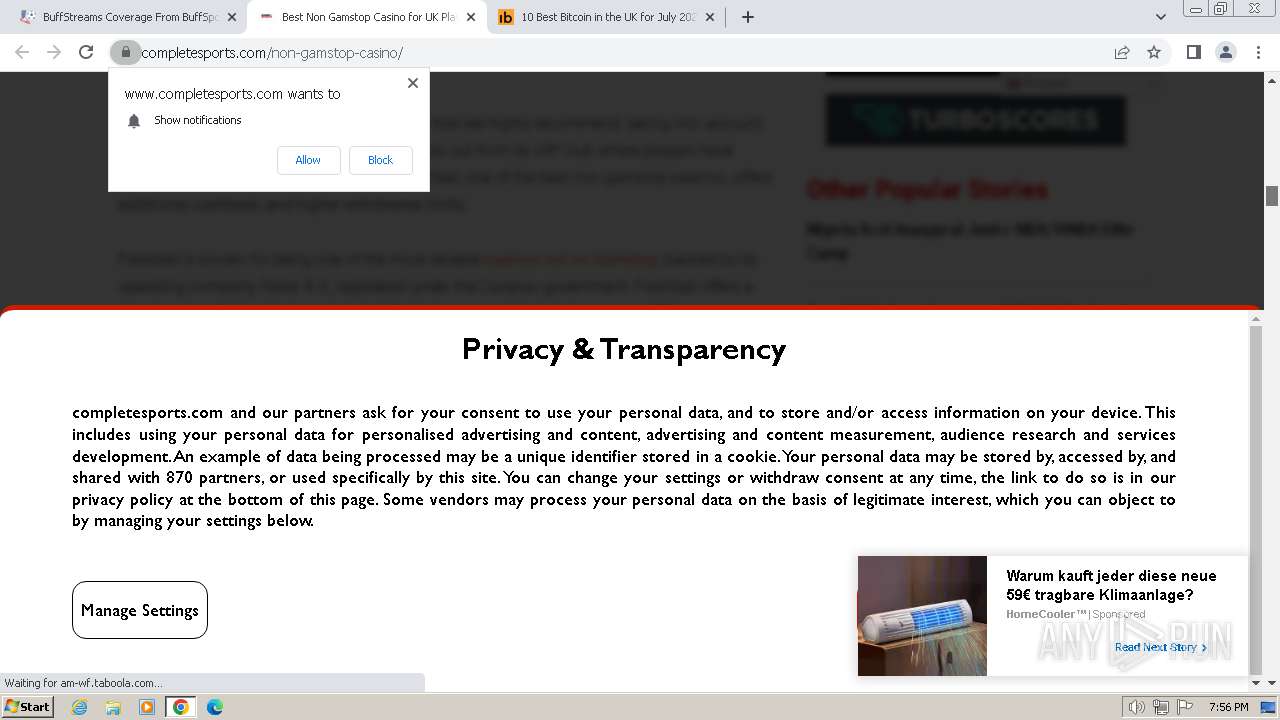This screenshot has width=1280, height=720.
Task: Click the network tray icon
Action: point(1160,707)
